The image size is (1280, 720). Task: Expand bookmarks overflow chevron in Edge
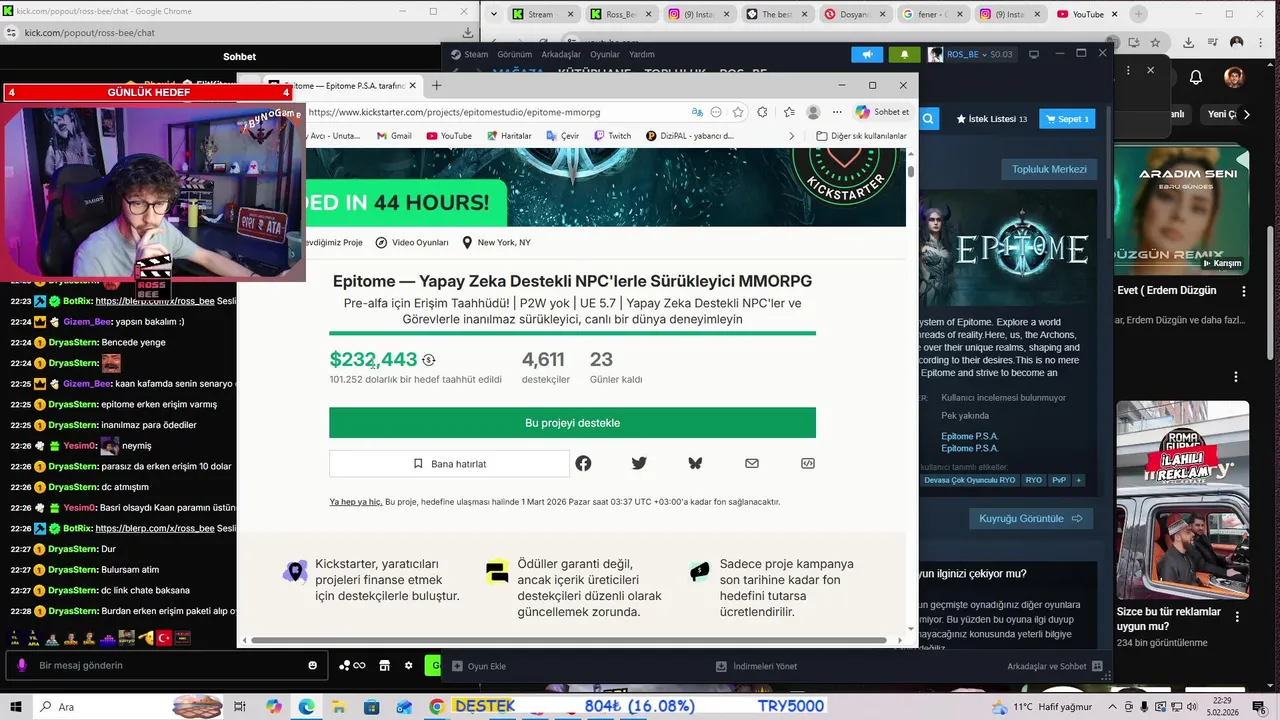tap(791, 136)
